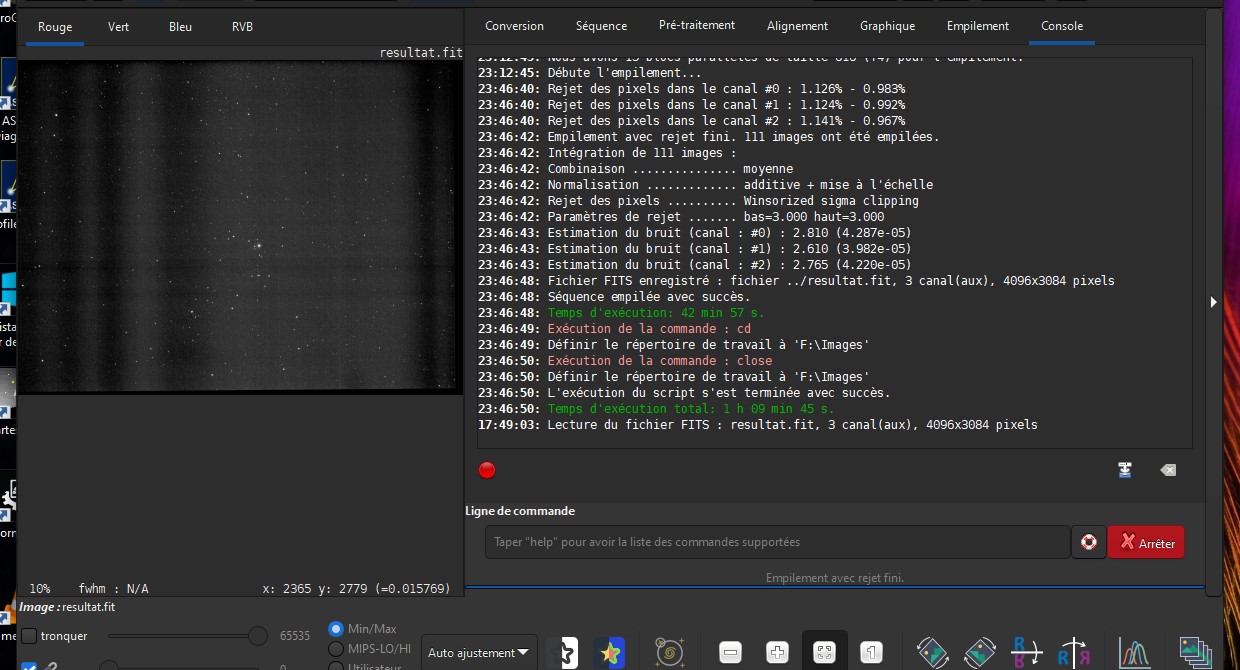Click the 'Exécution de la commande : cd' line
The height and width of the screenshot is (670, 1240).
coord(649,329)
